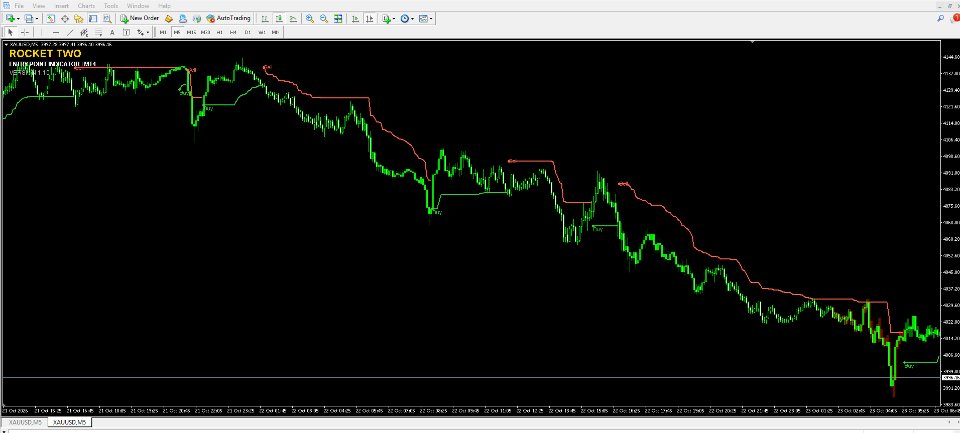Open the Profiles toolbar icon

coord(28,18)
